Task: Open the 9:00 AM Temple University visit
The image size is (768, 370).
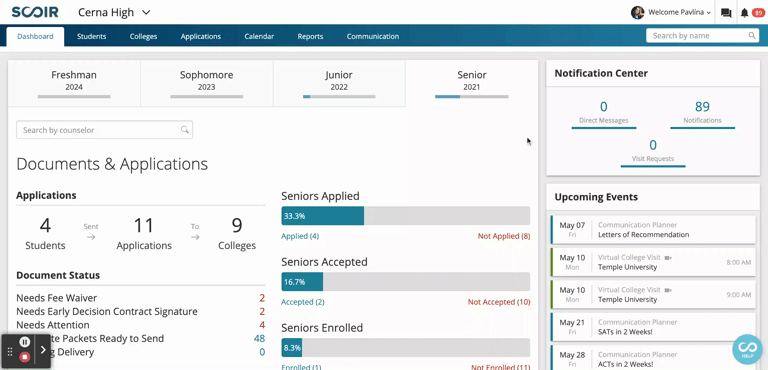Action: pos(653,295)
